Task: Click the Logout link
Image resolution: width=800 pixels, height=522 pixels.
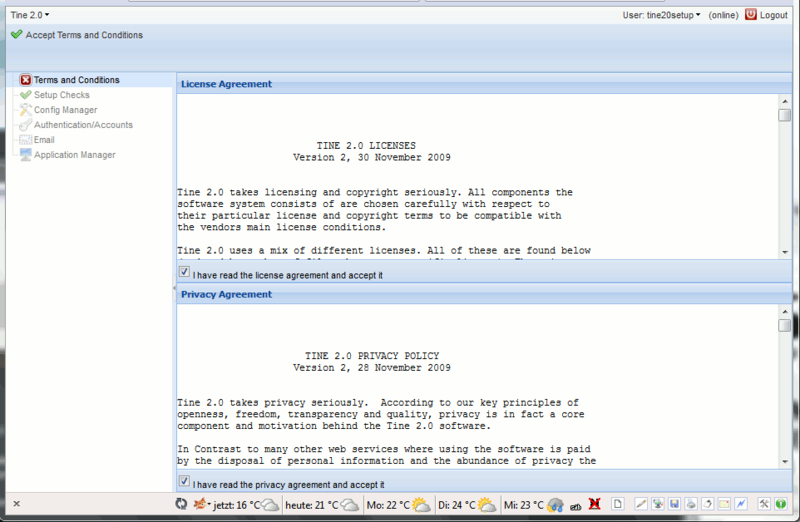Action: tap(773, 15)
